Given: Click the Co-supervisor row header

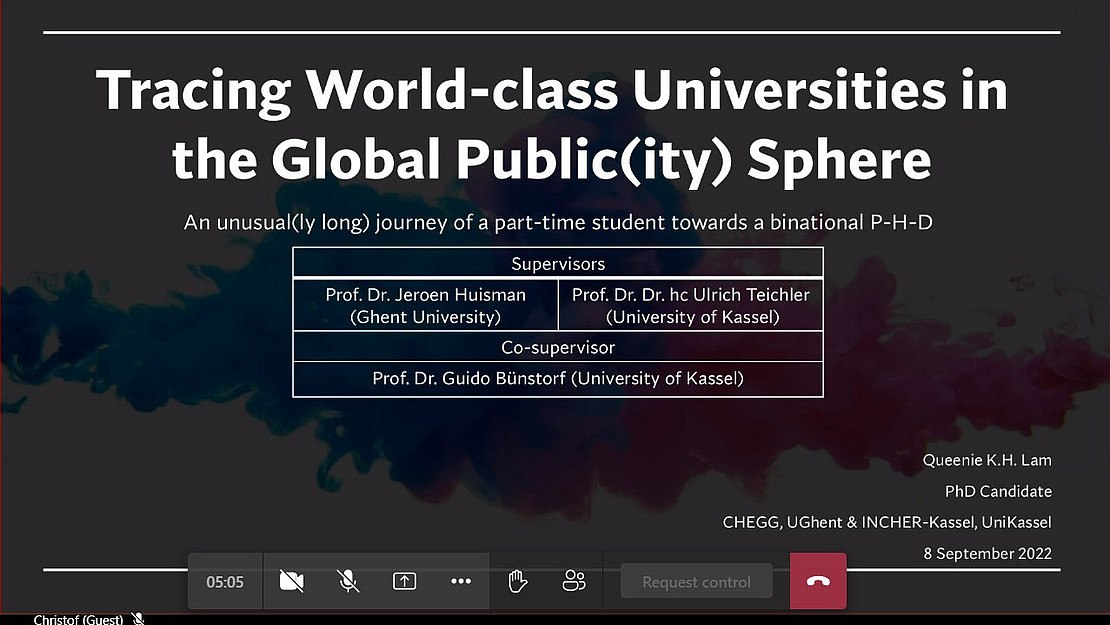Looking at the screenshot, I should [x=557, y=347].
